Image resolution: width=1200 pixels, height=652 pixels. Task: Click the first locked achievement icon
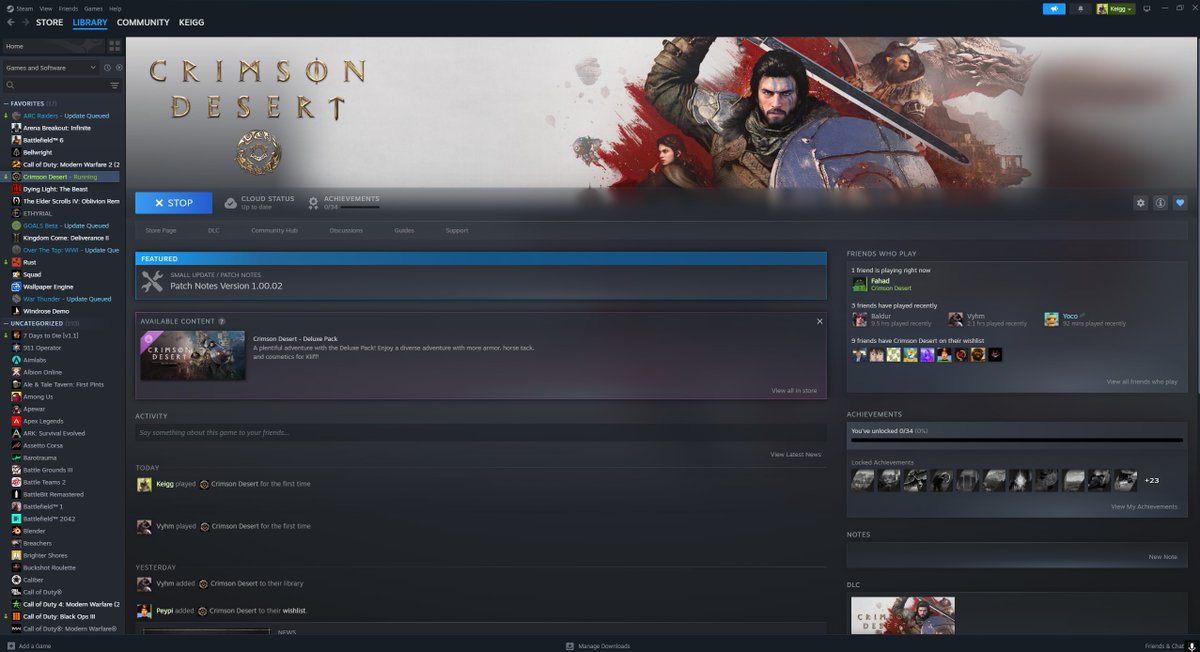[862, 480]
